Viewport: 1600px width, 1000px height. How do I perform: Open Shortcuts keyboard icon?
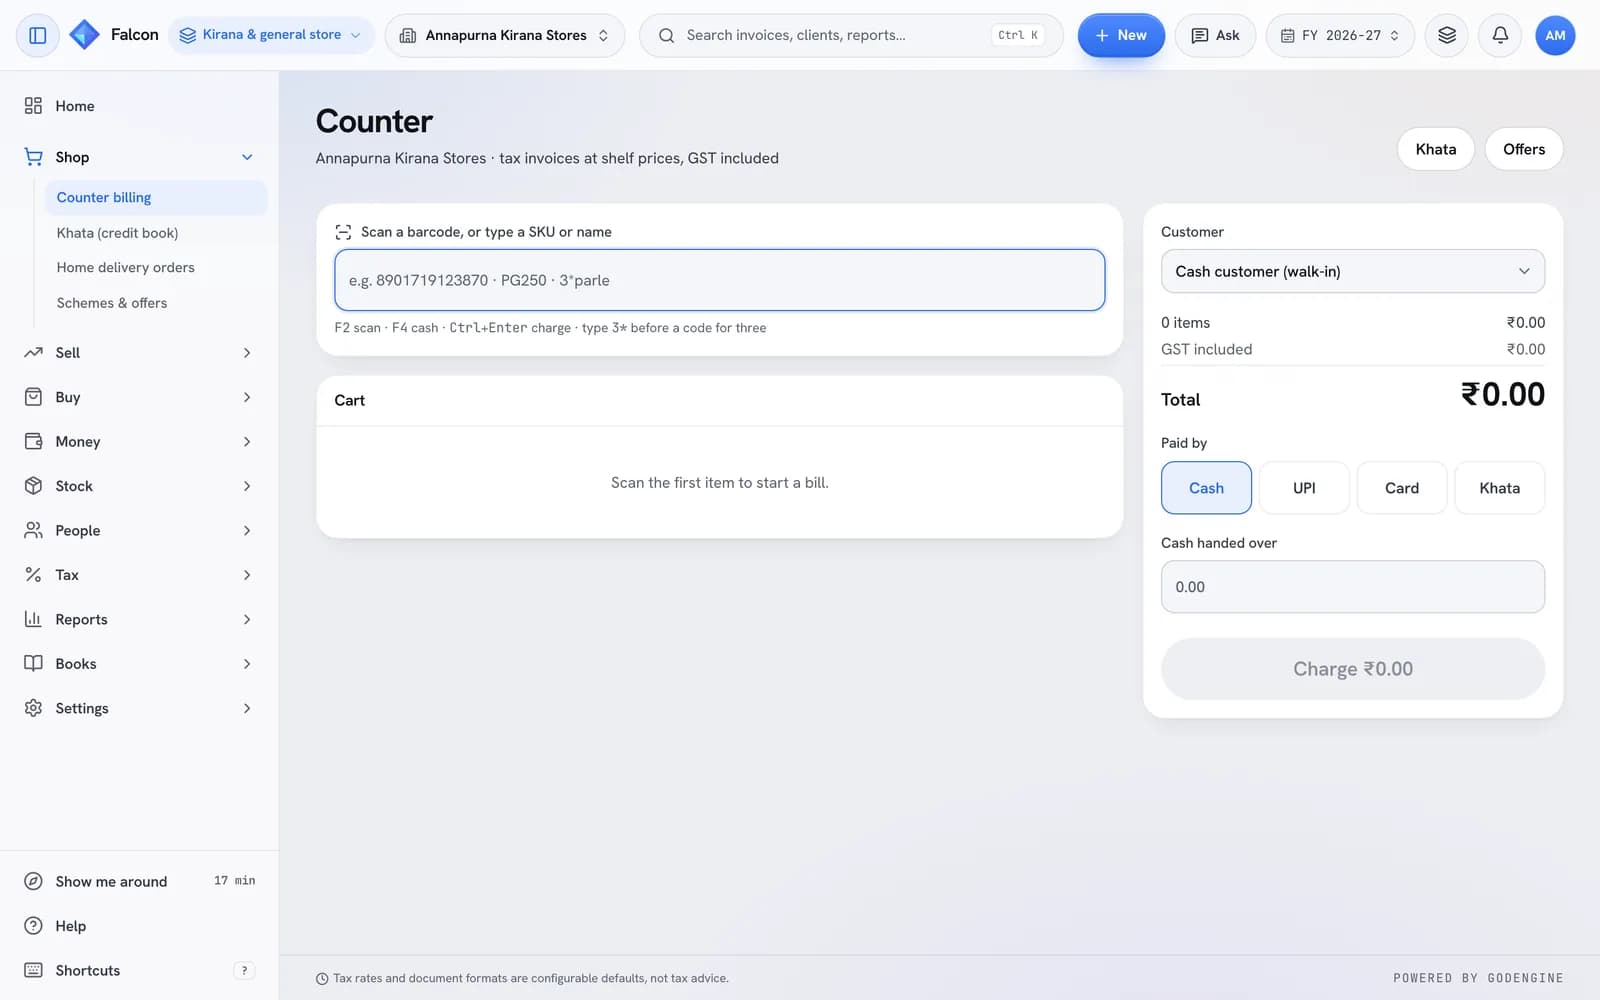click(x=33, y=970)
